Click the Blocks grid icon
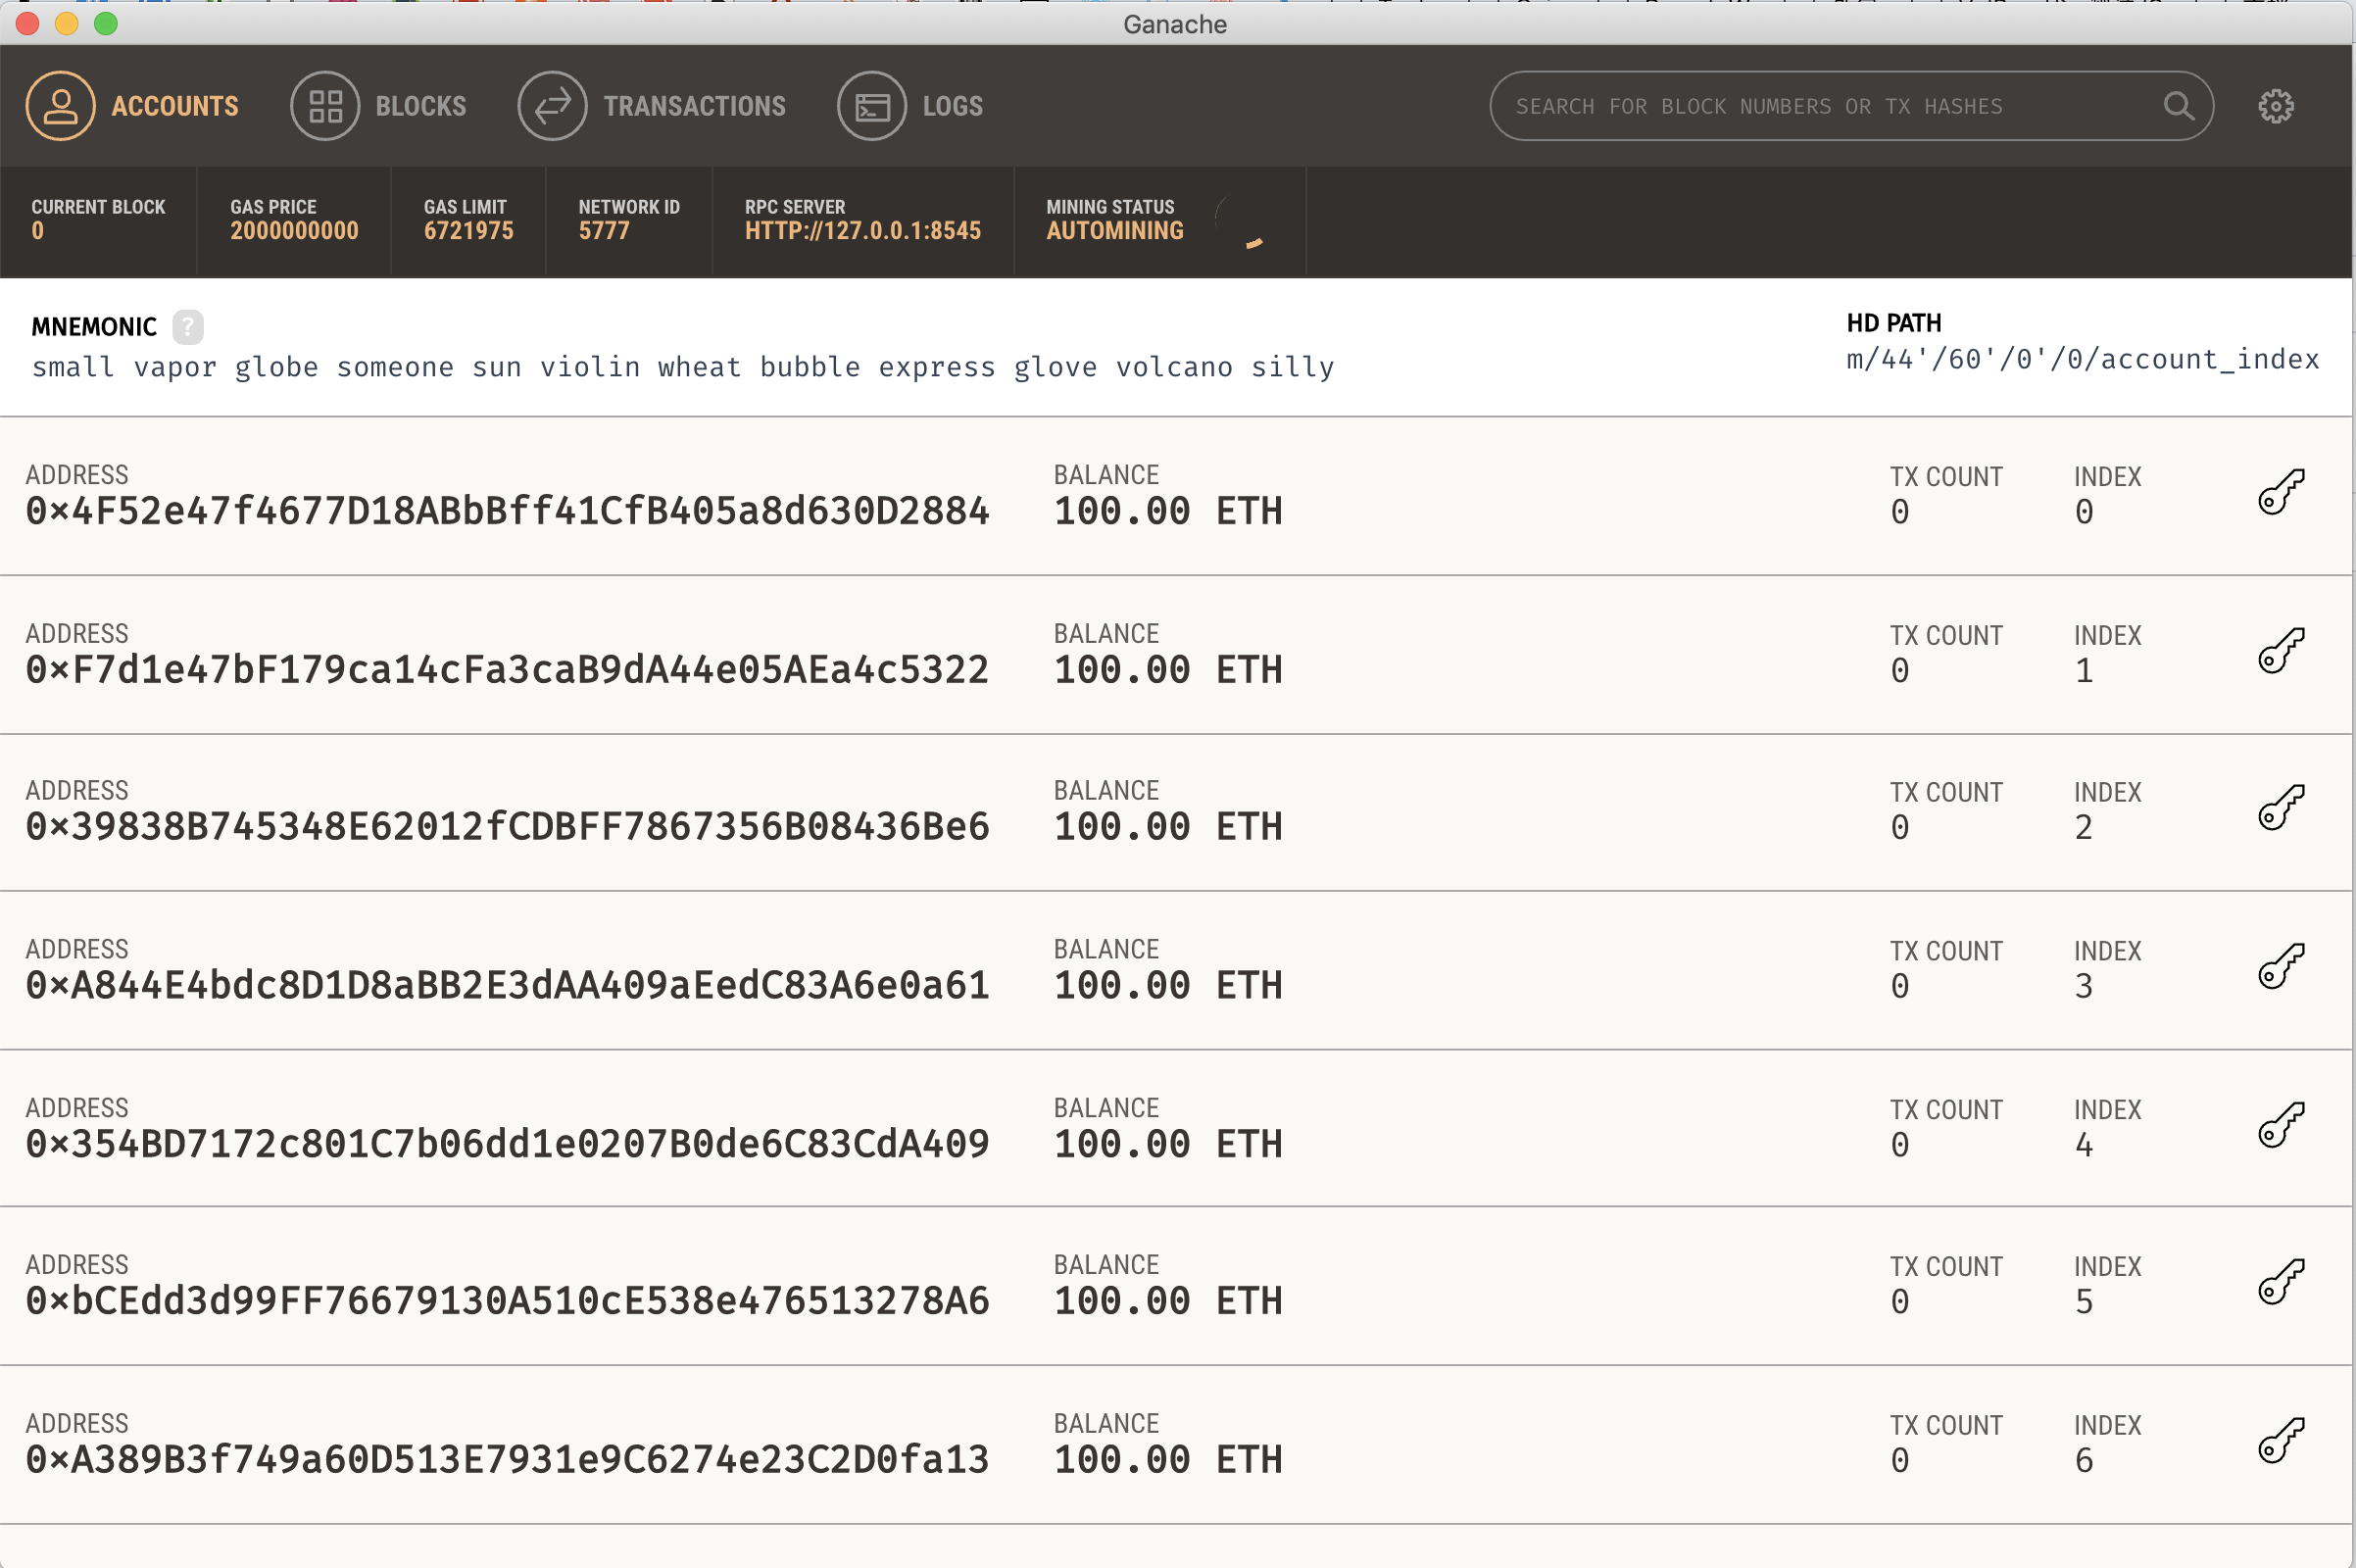 click(325, 106)
